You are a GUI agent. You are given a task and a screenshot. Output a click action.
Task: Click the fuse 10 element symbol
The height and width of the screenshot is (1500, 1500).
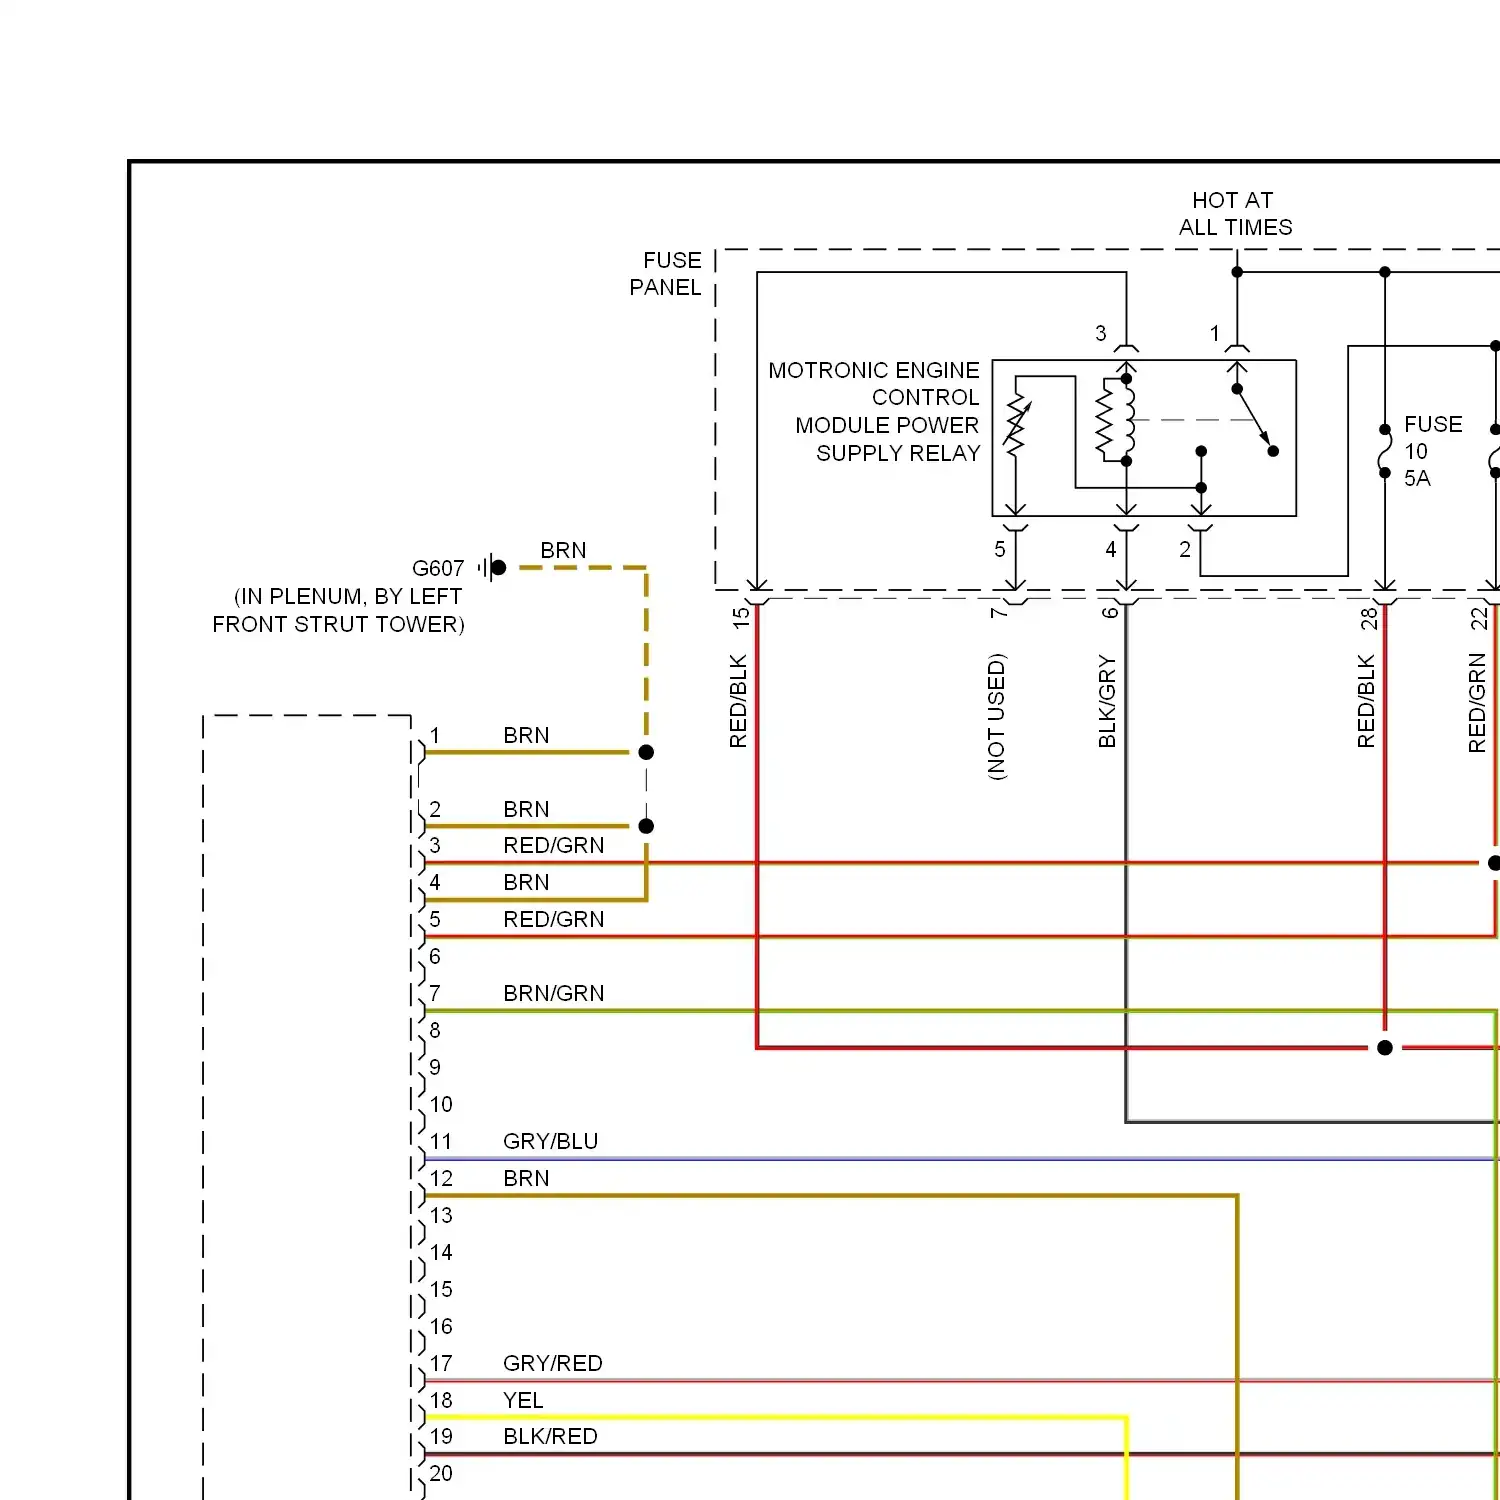click(1385, 451)
